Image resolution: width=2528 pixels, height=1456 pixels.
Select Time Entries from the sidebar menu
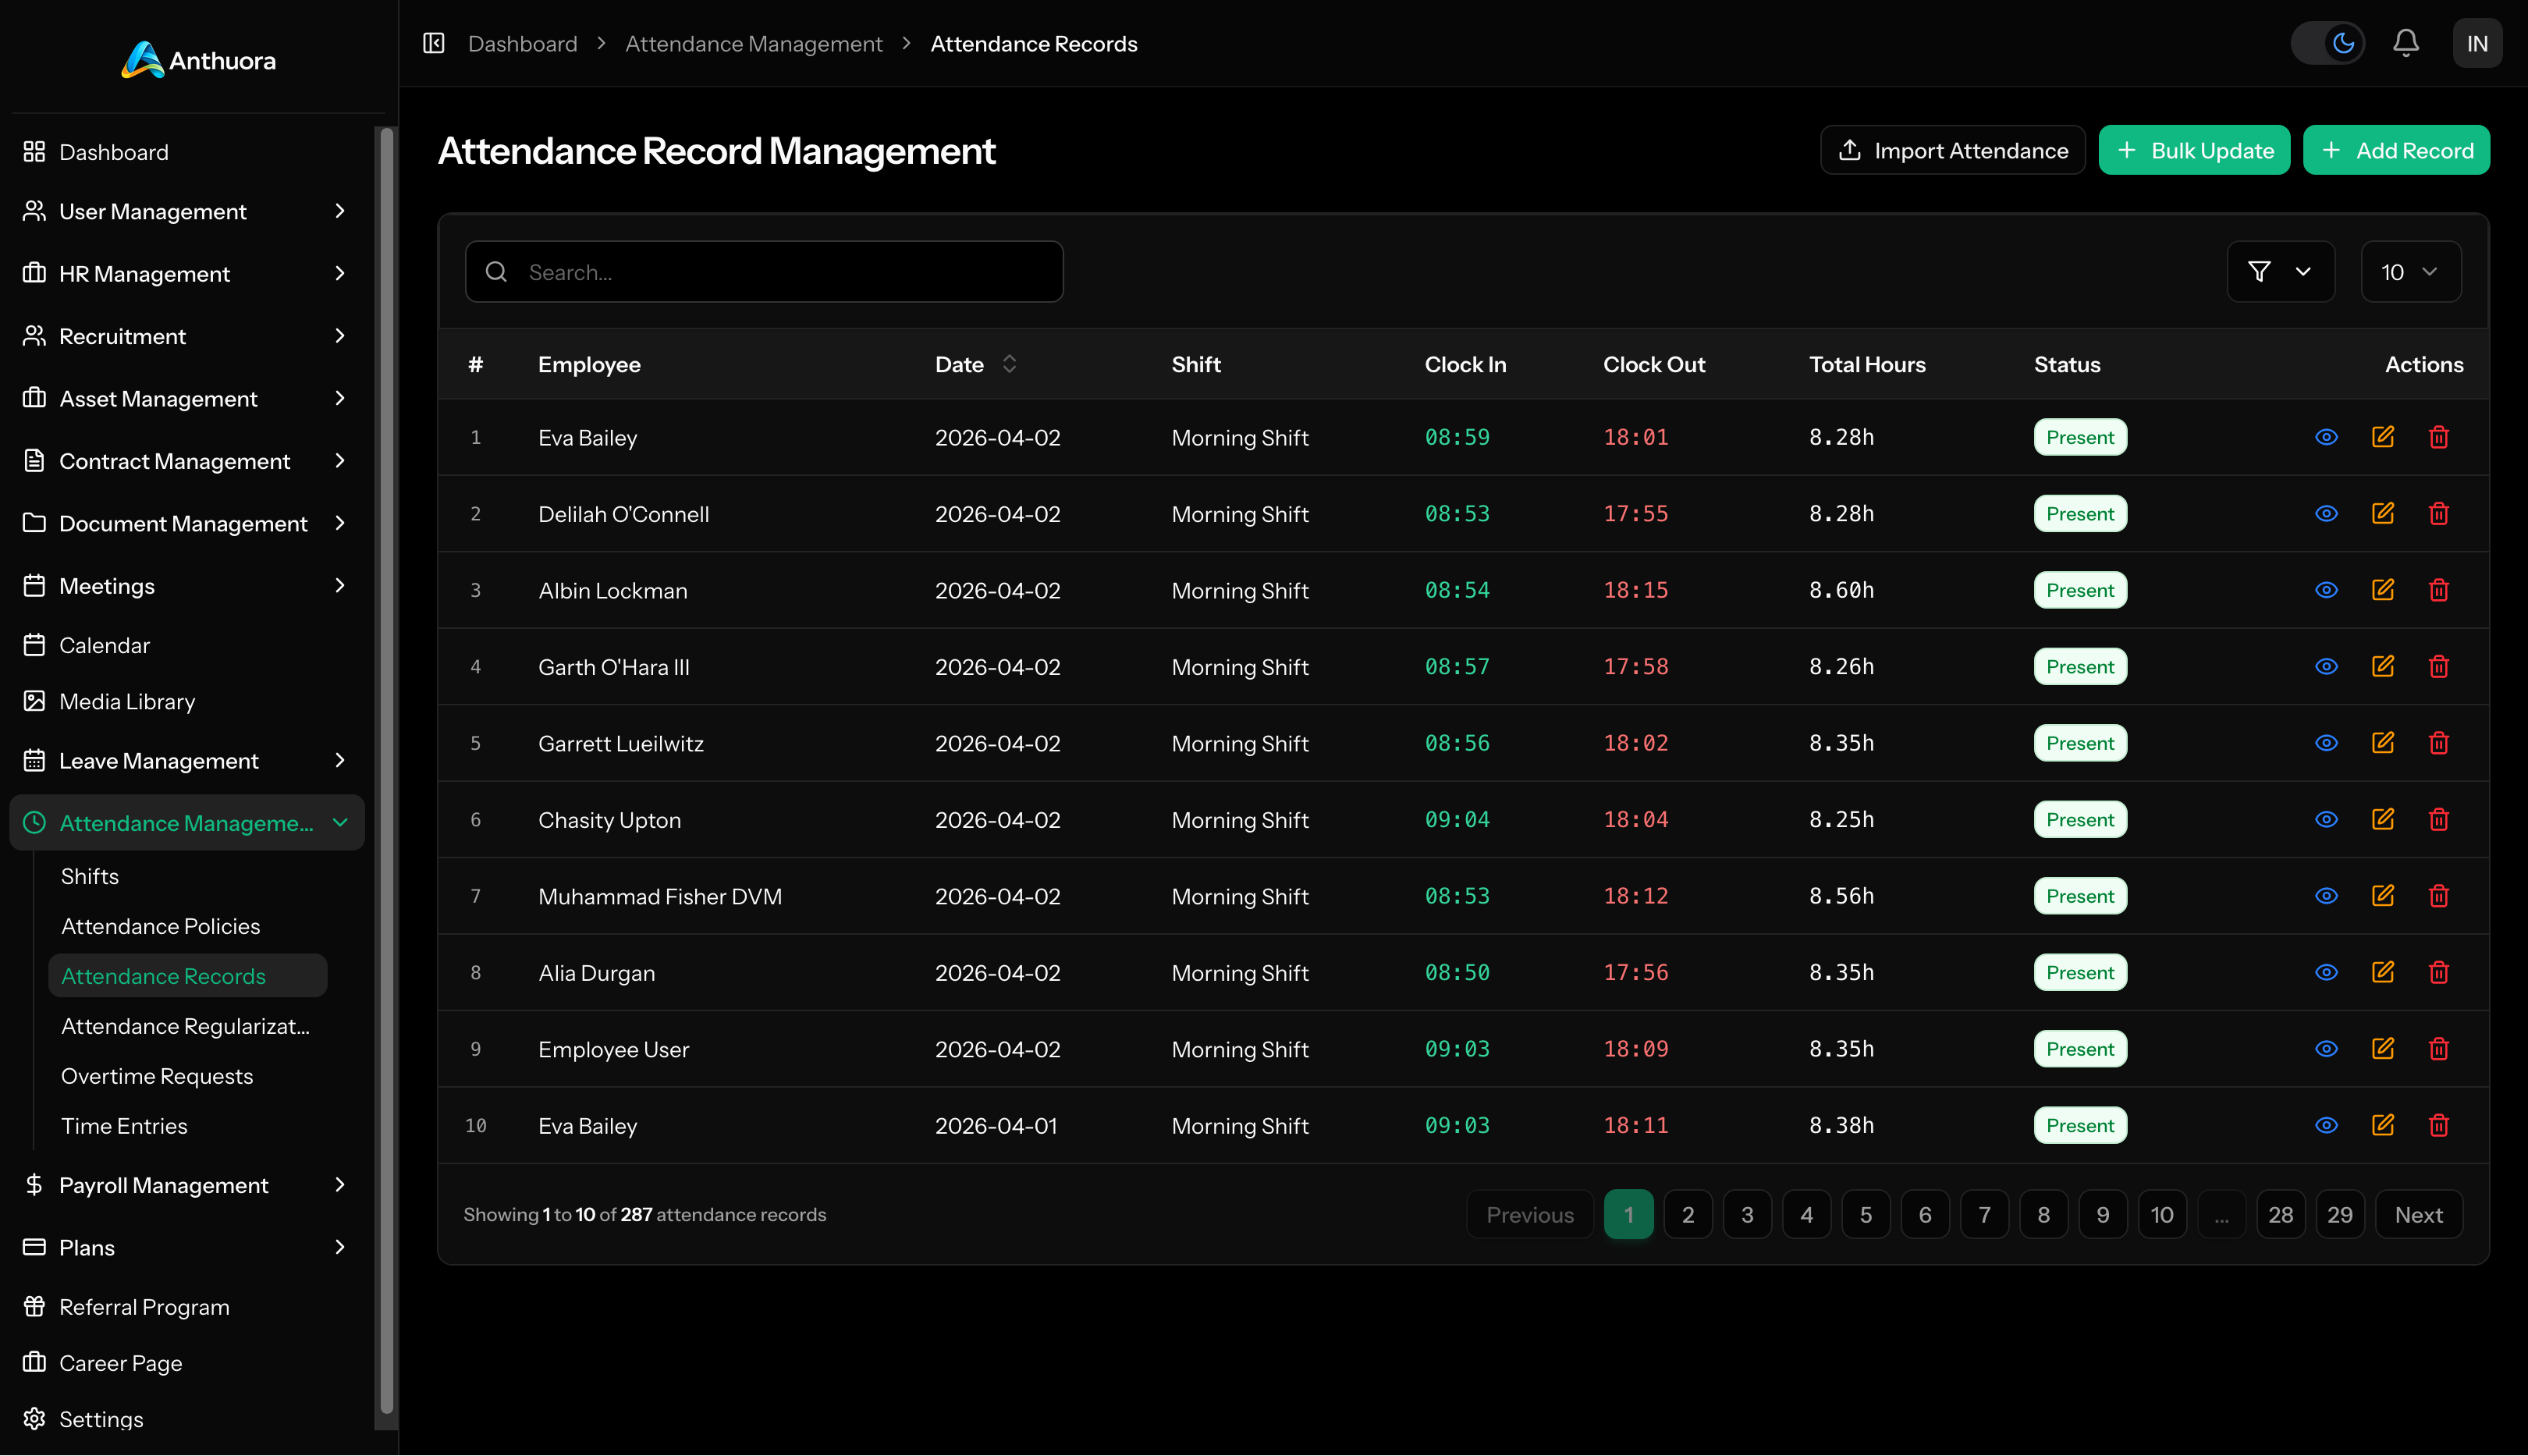pyautogui.click(x=124, y=1125)
